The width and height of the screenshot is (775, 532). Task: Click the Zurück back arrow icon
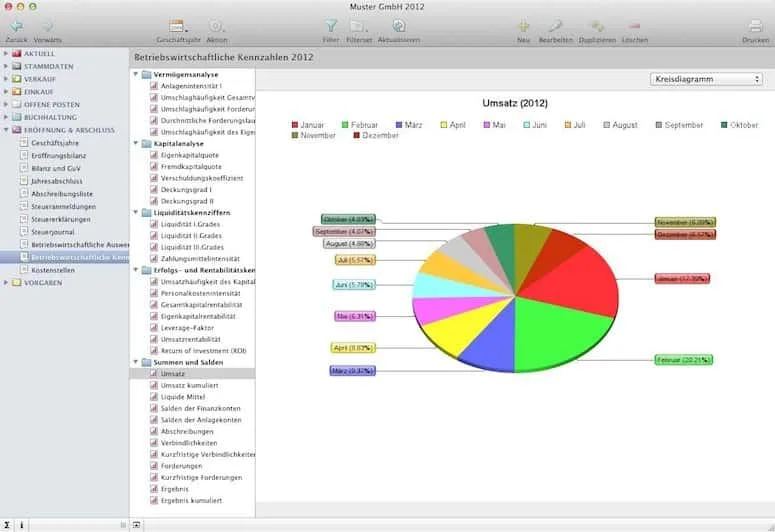[x=16, y=26]
